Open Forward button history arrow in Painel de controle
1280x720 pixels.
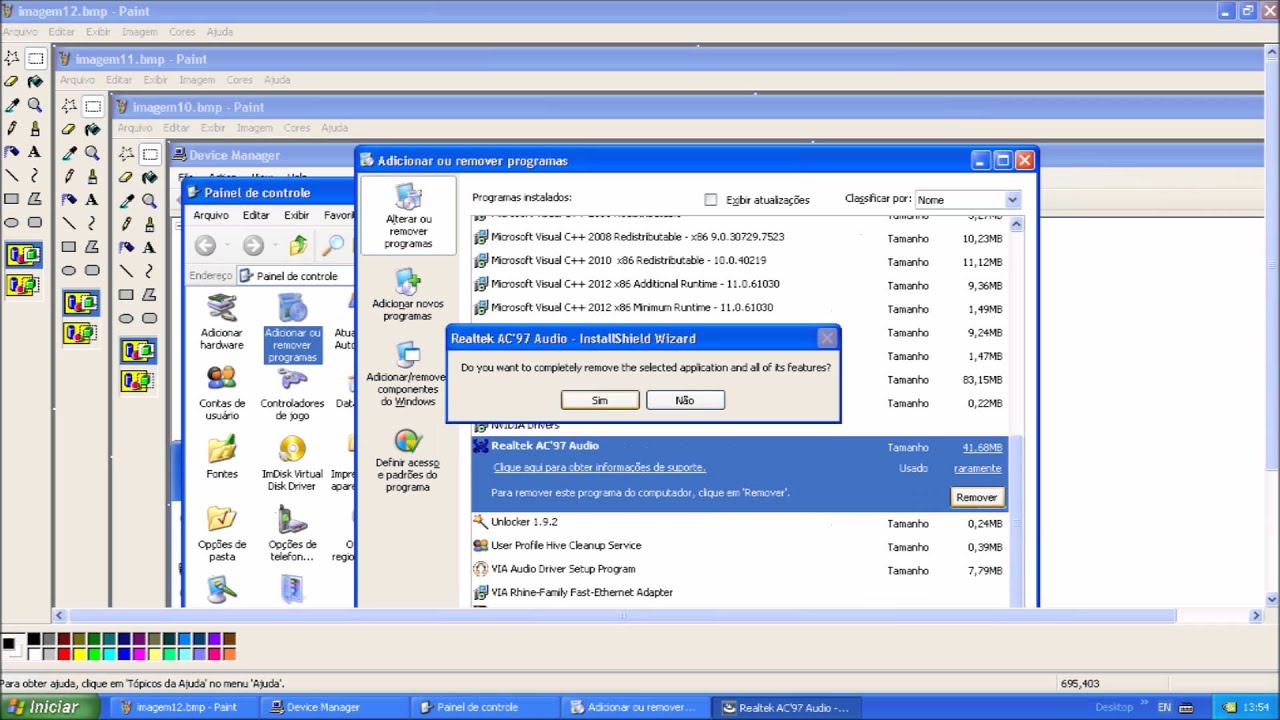276,245
